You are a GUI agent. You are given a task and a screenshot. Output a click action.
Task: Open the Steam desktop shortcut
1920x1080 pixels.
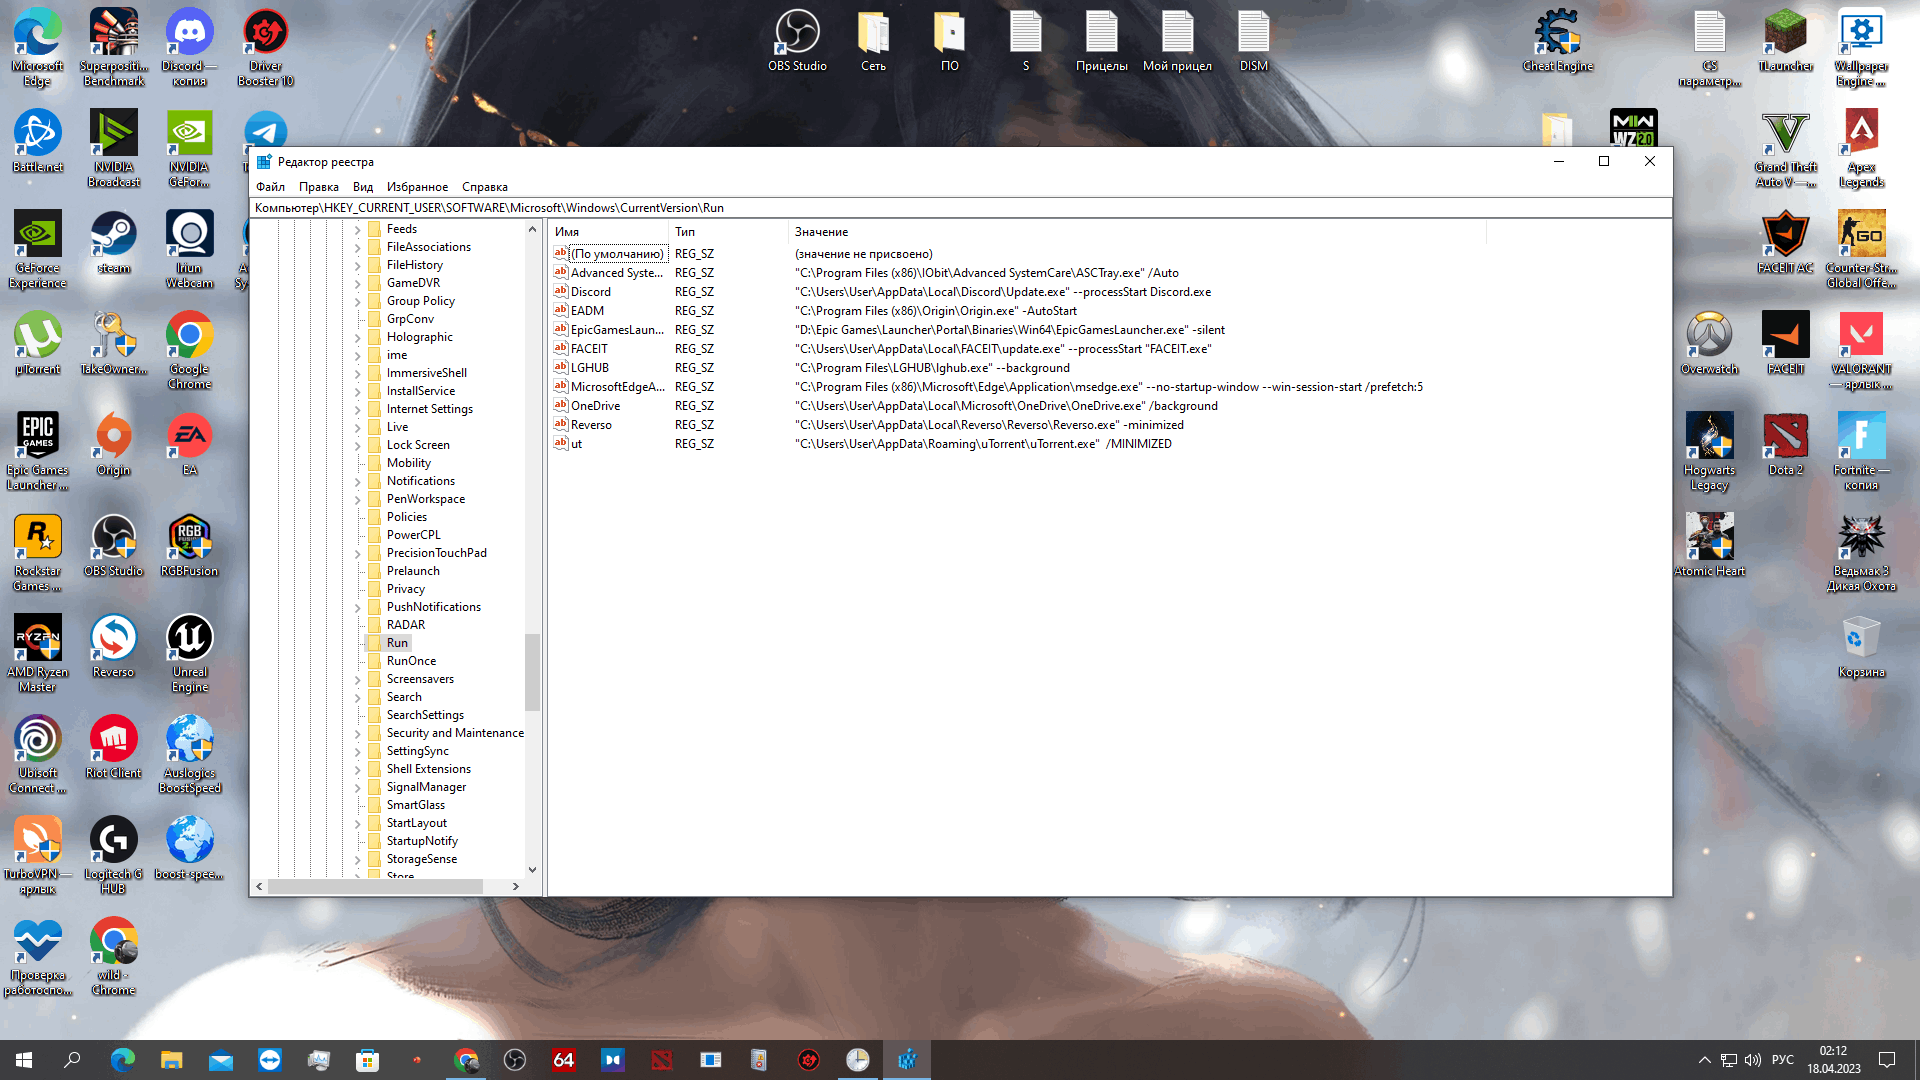(113, 243)
